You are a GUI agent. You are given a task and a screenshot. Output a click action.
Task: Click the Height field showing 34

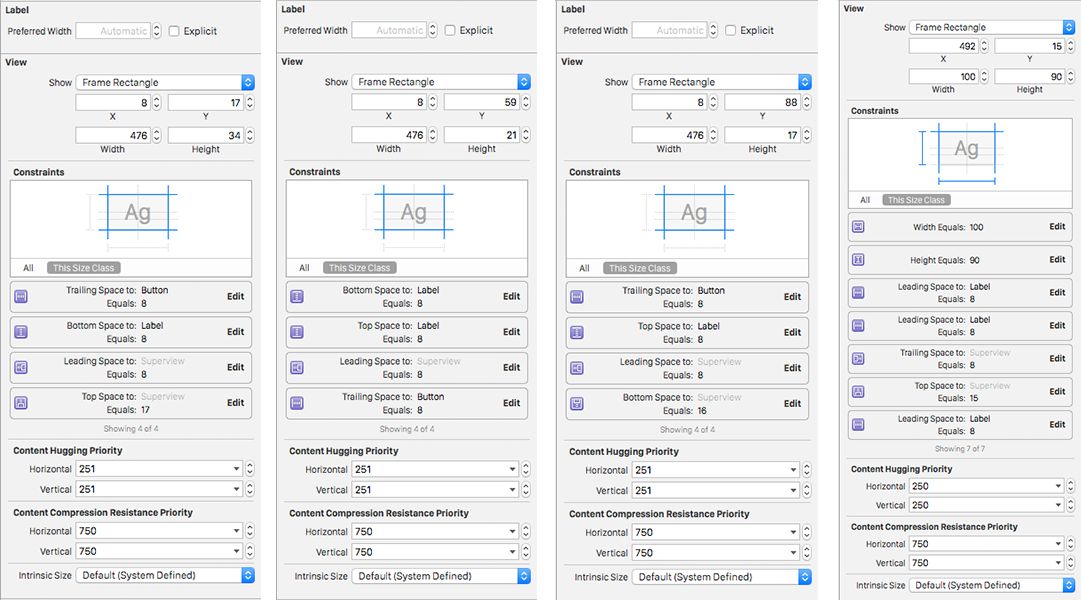(205, 135)
